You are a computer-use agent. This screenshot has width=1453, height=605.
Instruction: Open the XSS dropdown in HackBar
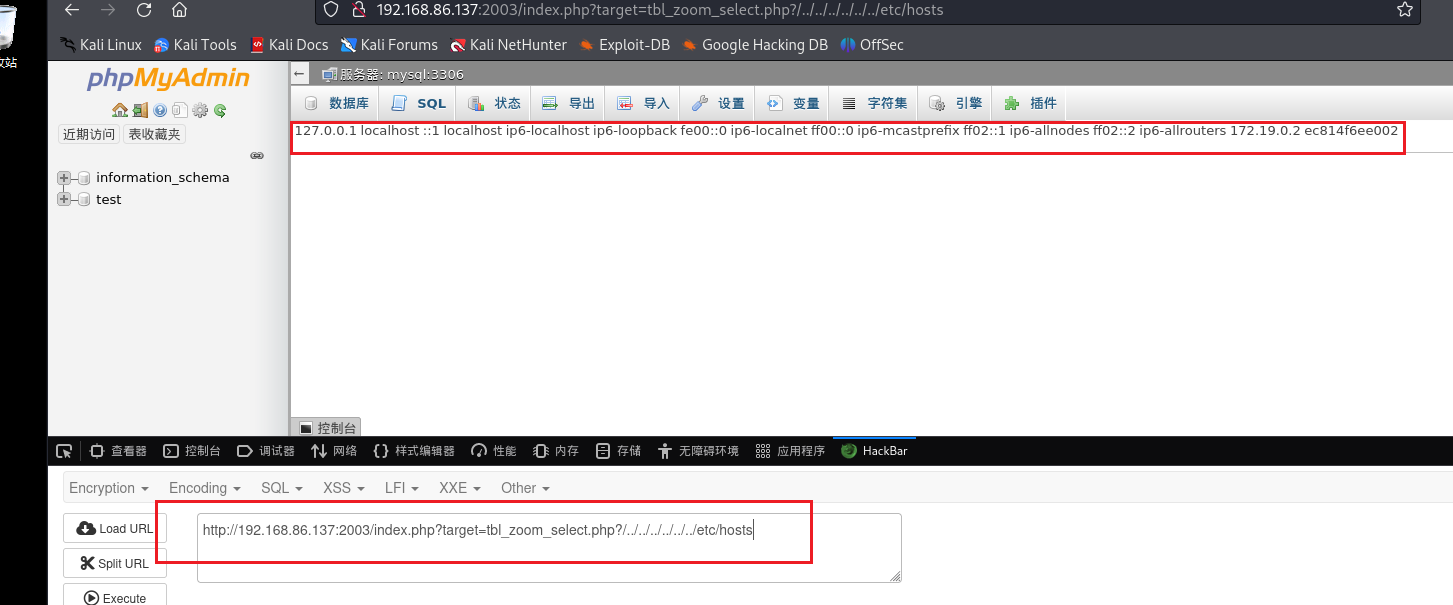coord(342,488)
